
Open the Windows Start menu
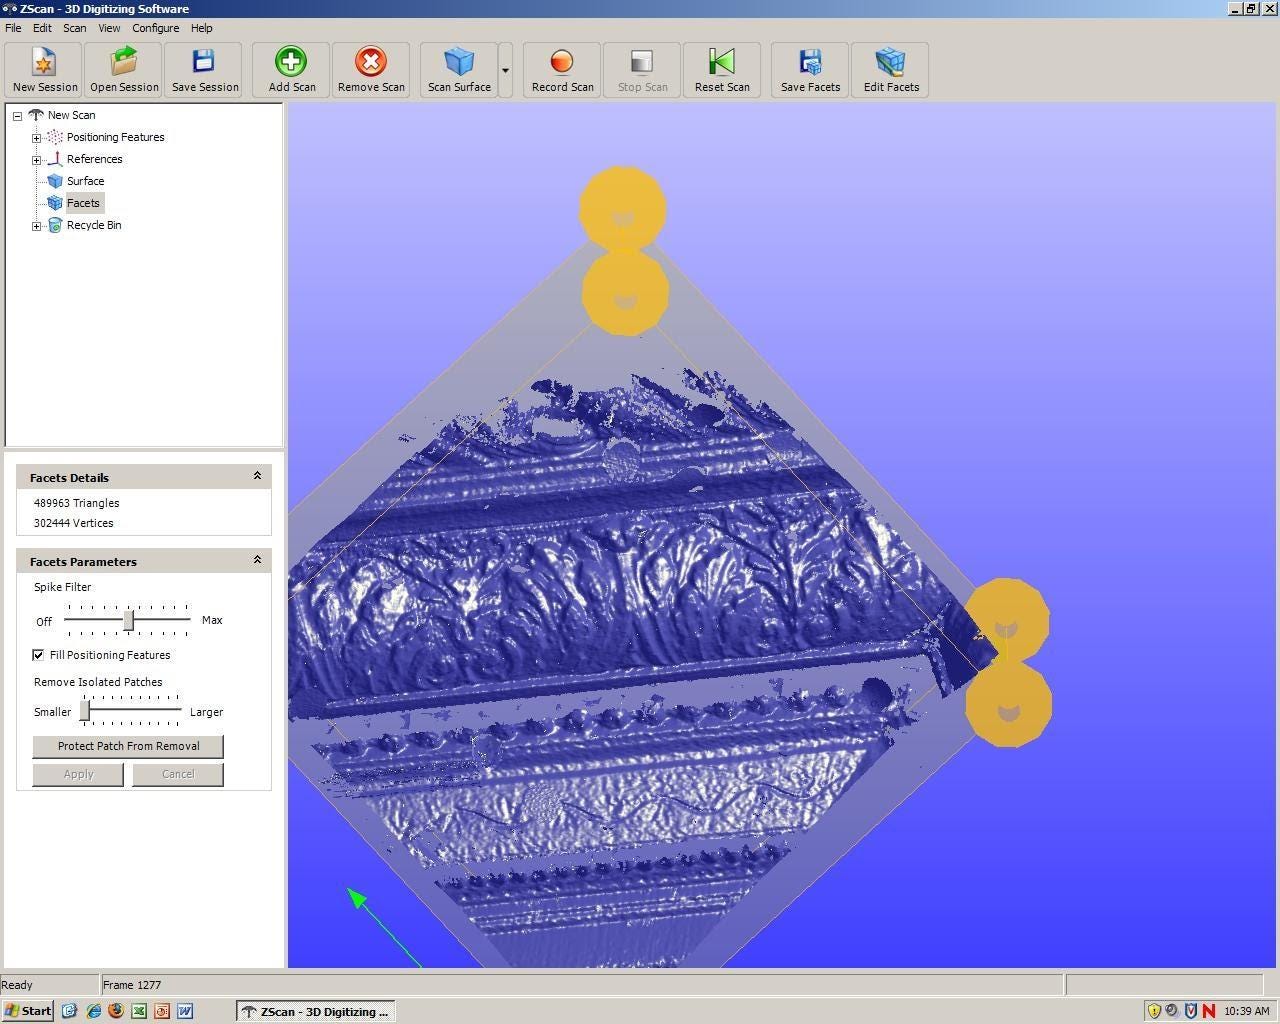(x=28, y=1011)
